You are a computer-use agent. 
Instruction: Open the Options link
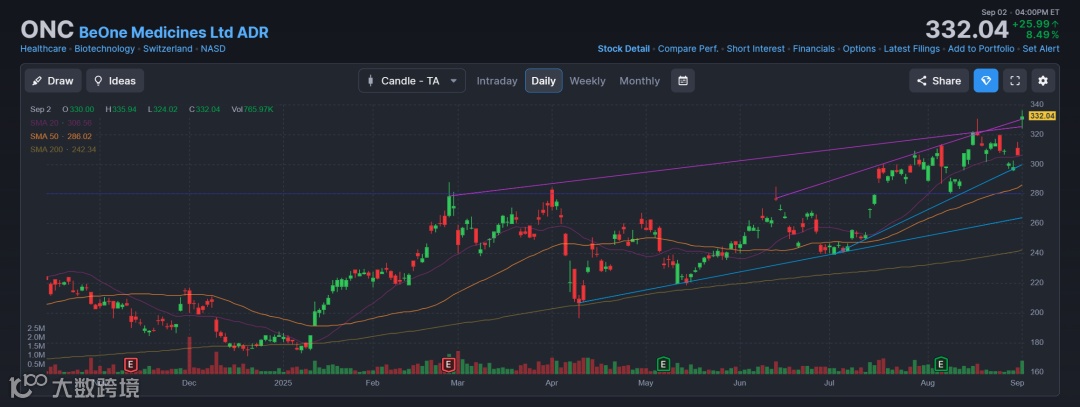859,49
